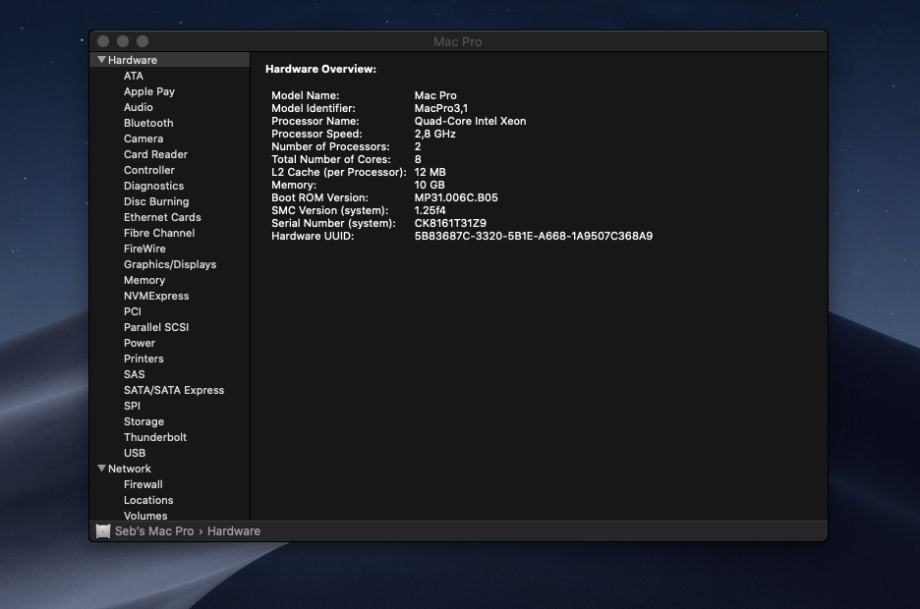Click Hardware in the path bar

coord(234,531)
